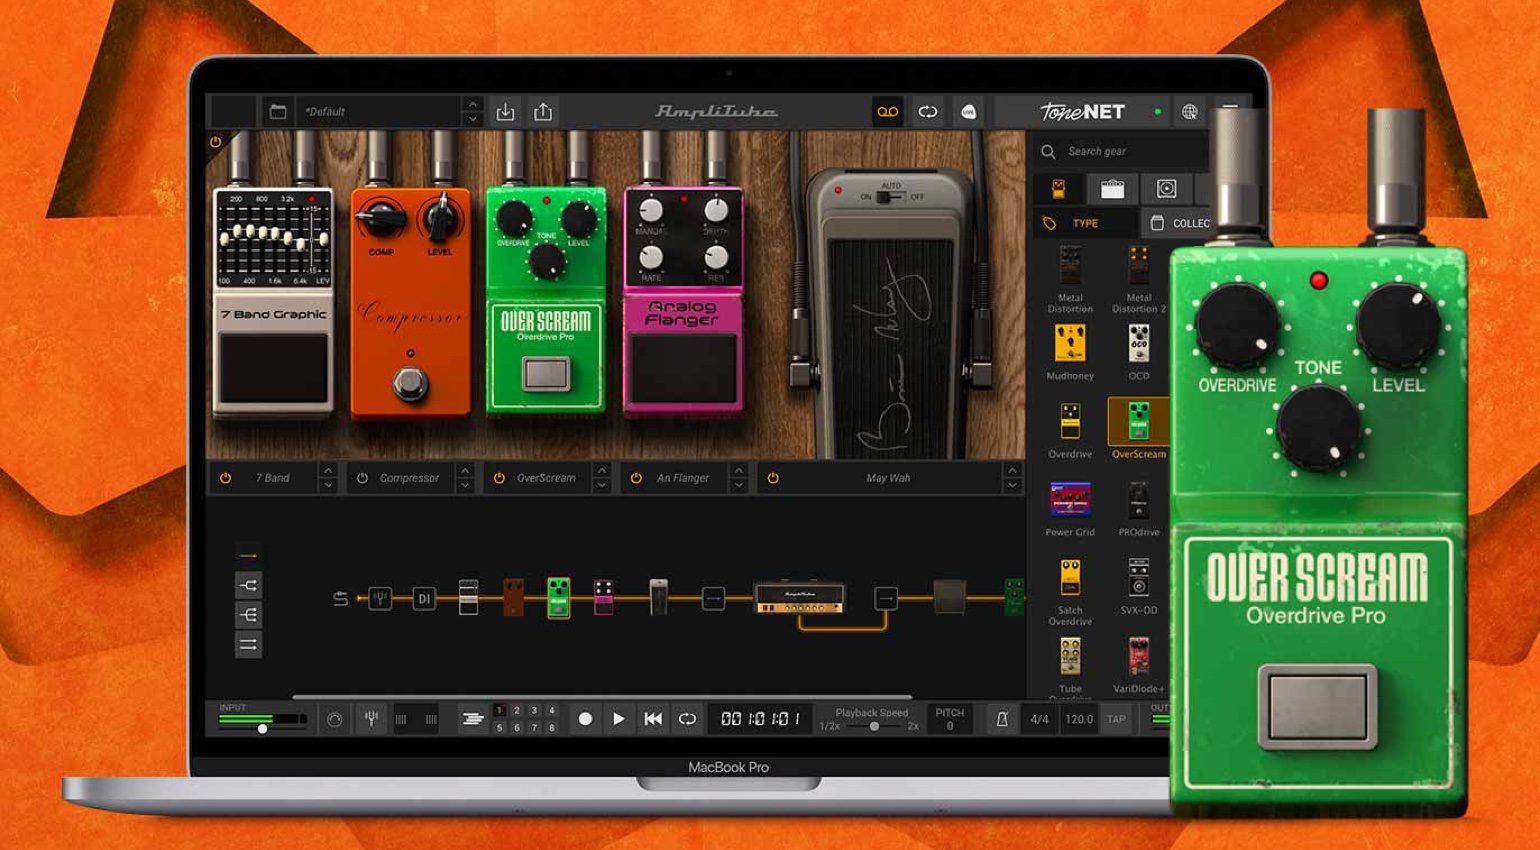The height and width of the screenshot is (850, 1540).
Task: Toggle power for the An Flanger slot
Action: pos(636,478)
